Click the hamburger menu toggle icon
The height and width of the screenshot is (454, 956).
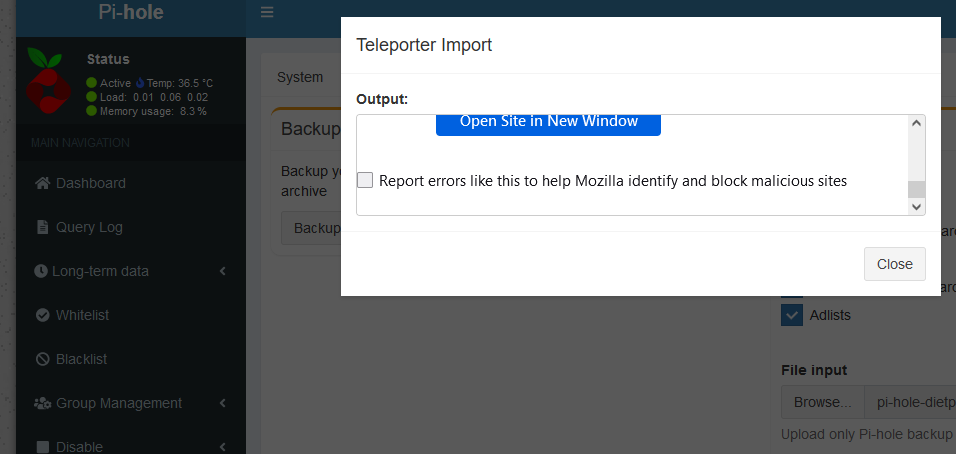tap(267, 12)
